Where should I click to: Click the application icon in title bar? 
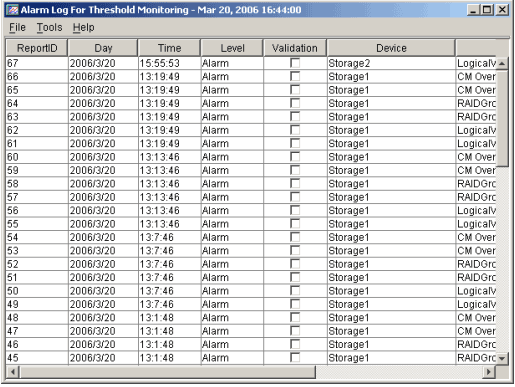[13, 10]
